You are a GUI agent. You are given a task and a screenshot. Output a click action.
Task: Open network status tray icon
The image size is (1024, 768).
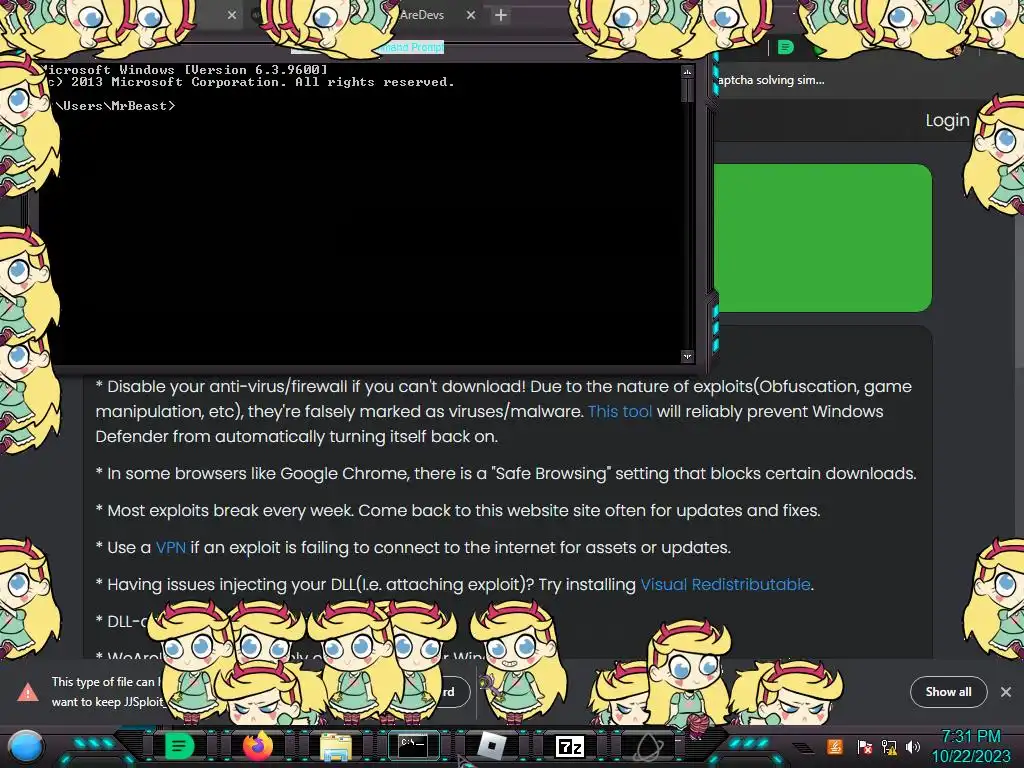[x=889, y=746]
